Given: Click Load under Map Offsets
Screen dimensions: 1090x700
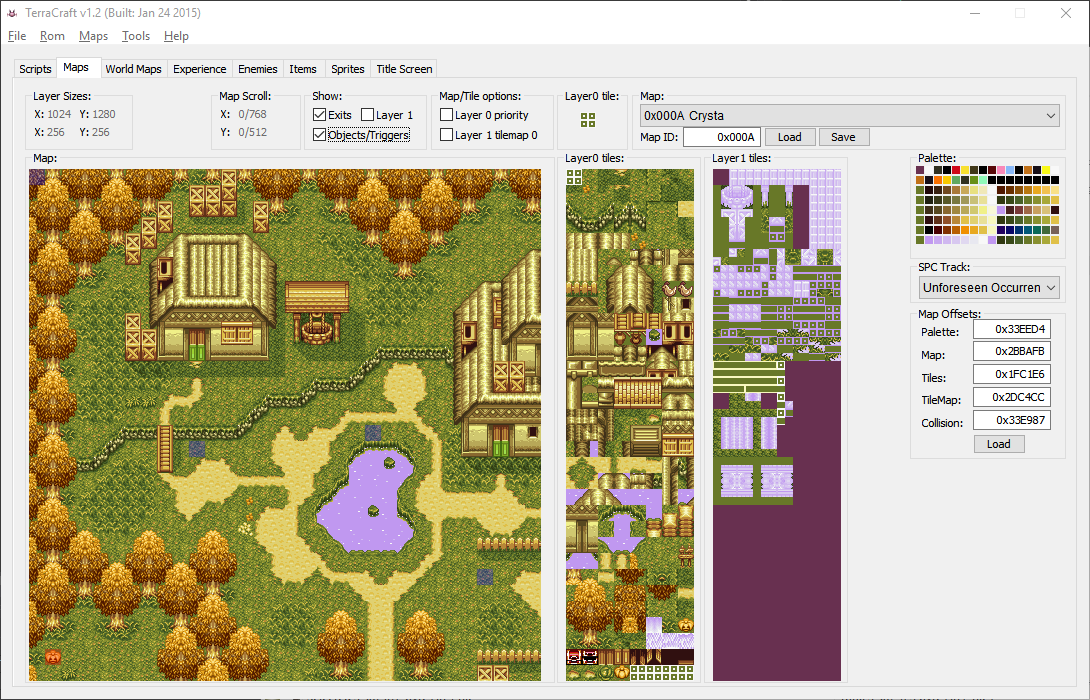Looking at the screenshot, I should [x=999, y=444].
